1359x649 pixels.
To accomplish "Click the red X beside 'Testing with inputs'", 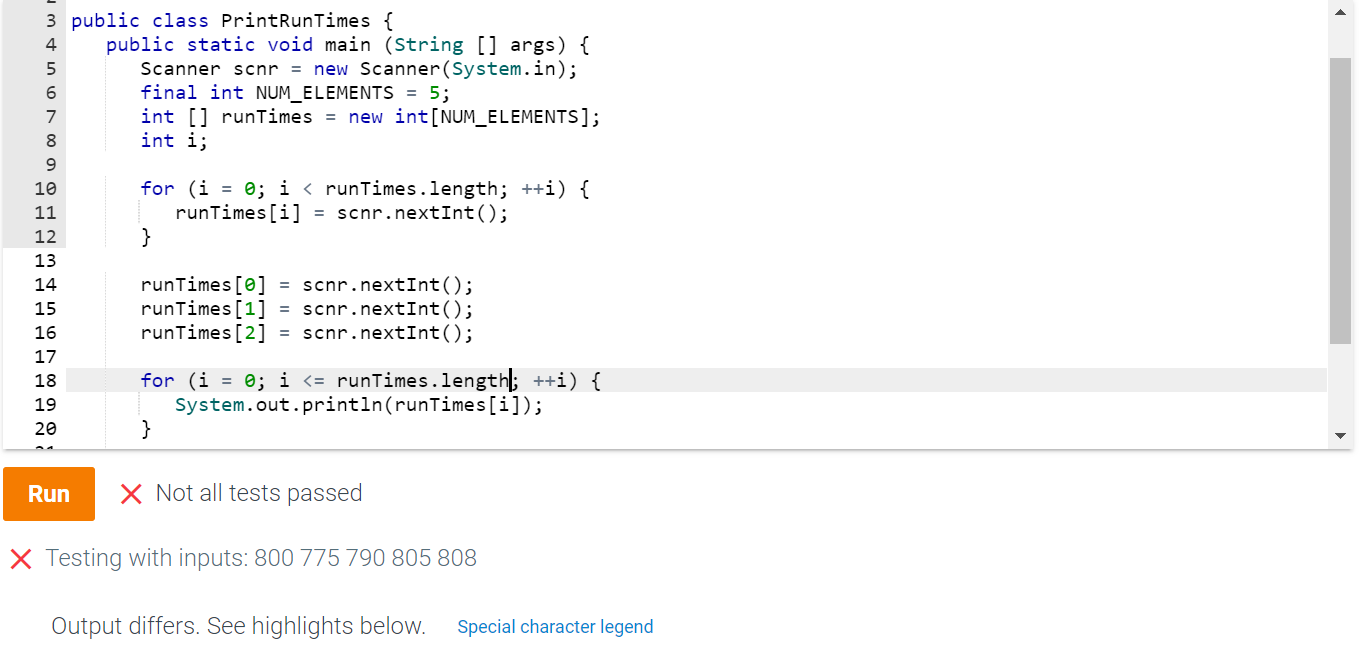I will (x=20, y=558).
